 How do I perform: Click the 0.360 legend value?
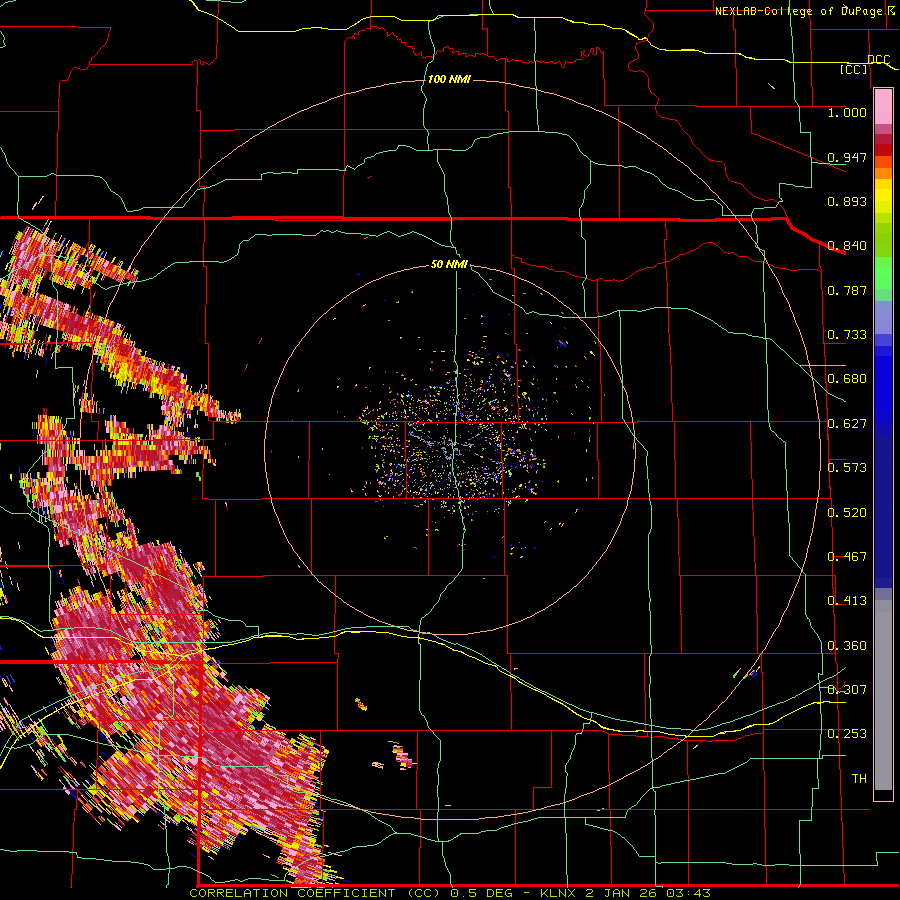click(x=847, y=646)
